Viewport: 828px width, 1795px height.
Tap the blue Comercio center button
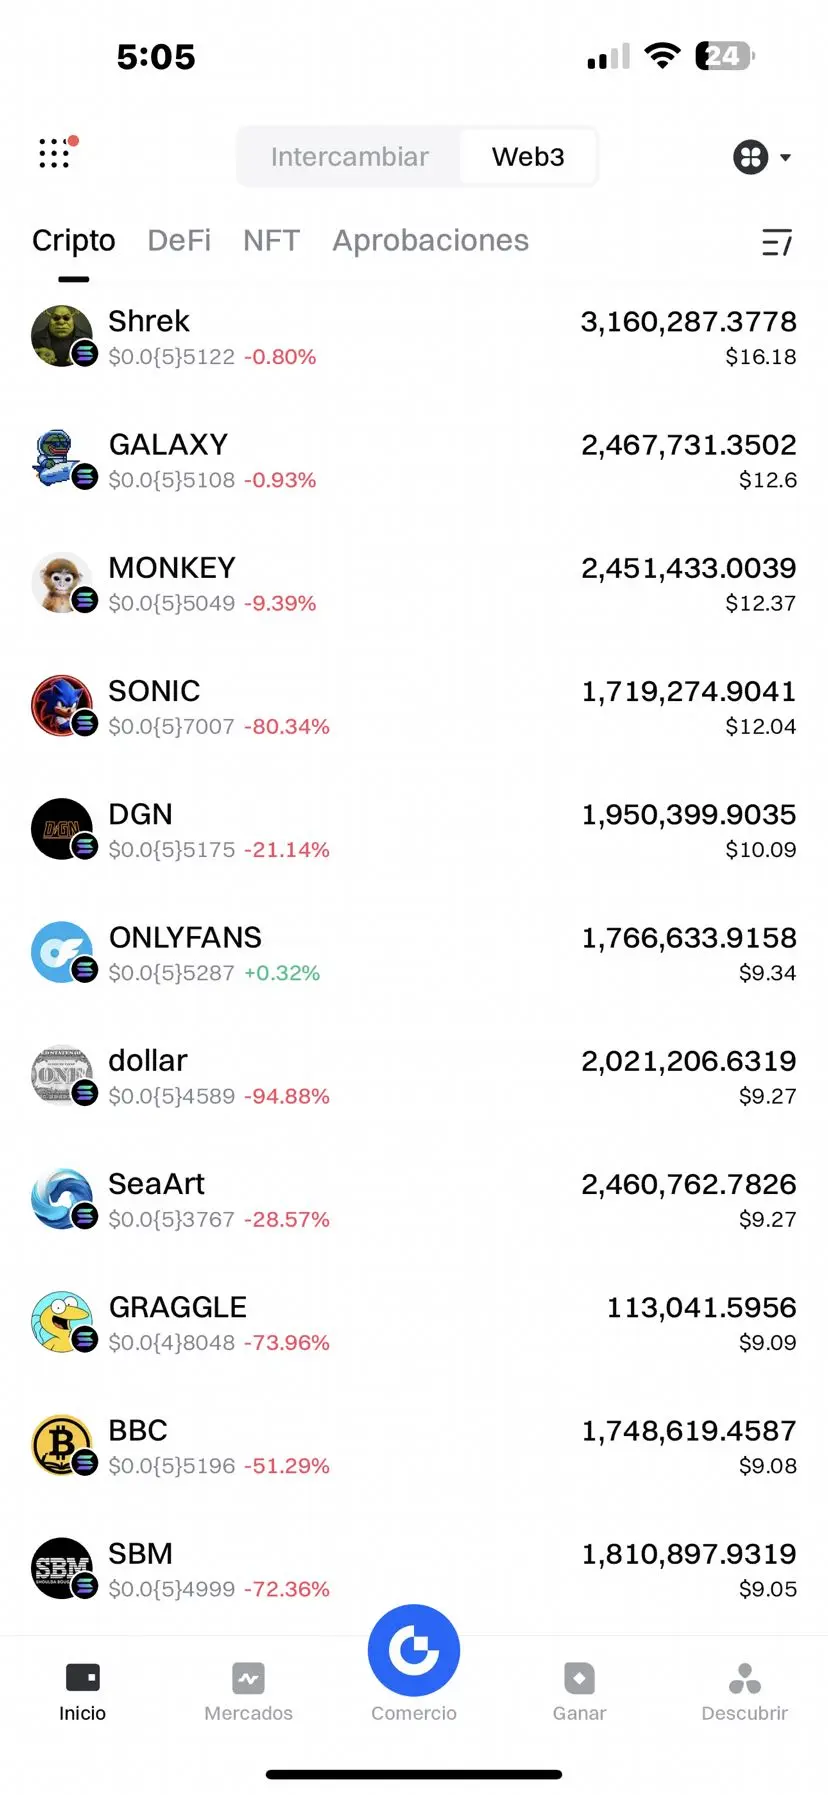(x=414, y=1650)
